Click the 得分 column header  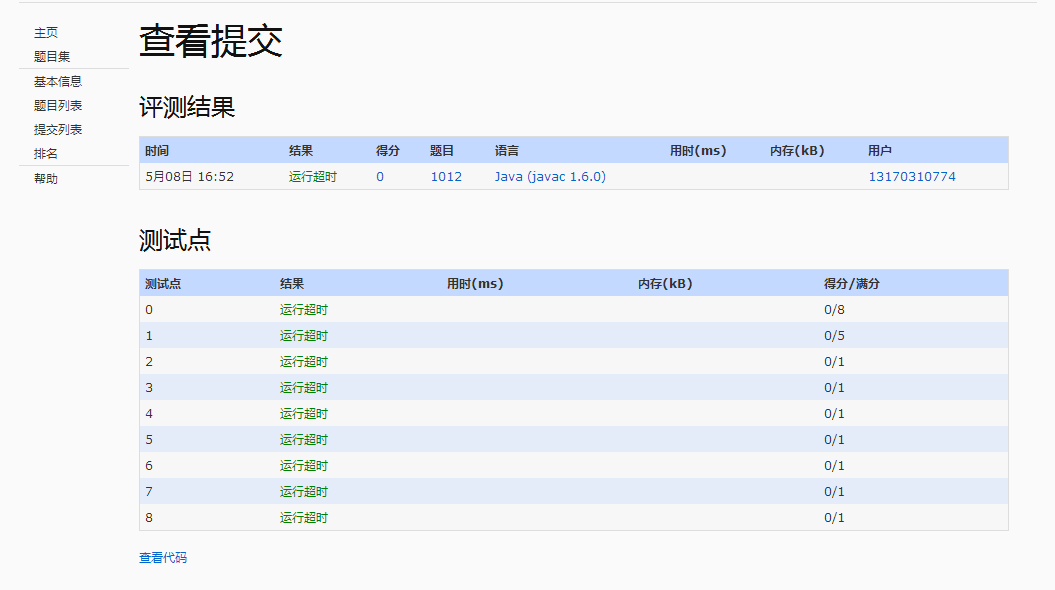coord(388,151)
